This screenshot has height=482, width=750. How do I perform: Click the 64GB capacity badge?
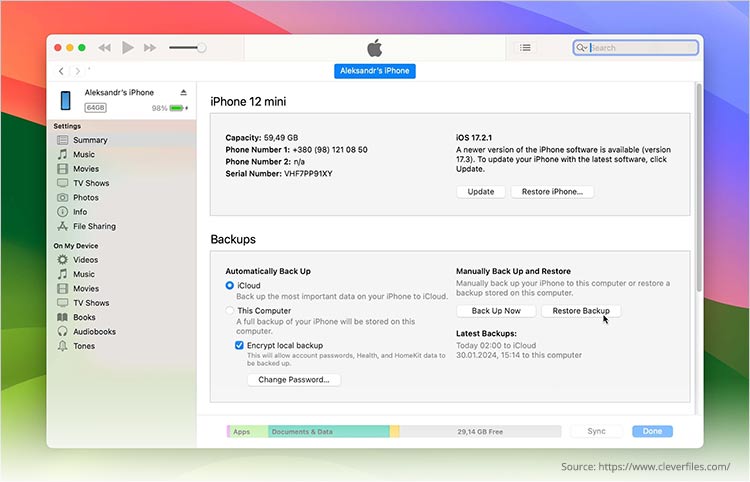point(96,108)
